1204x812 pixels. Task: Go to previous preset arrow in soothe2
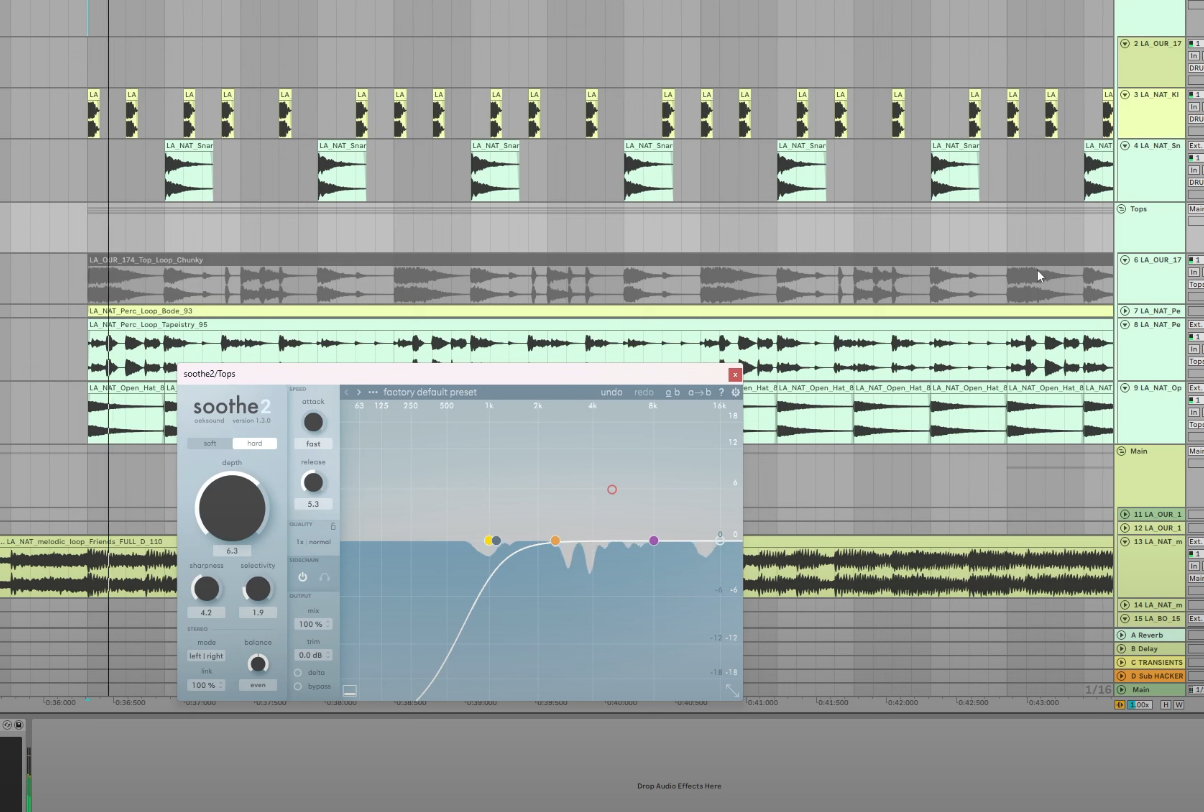[x=347, y=392]
